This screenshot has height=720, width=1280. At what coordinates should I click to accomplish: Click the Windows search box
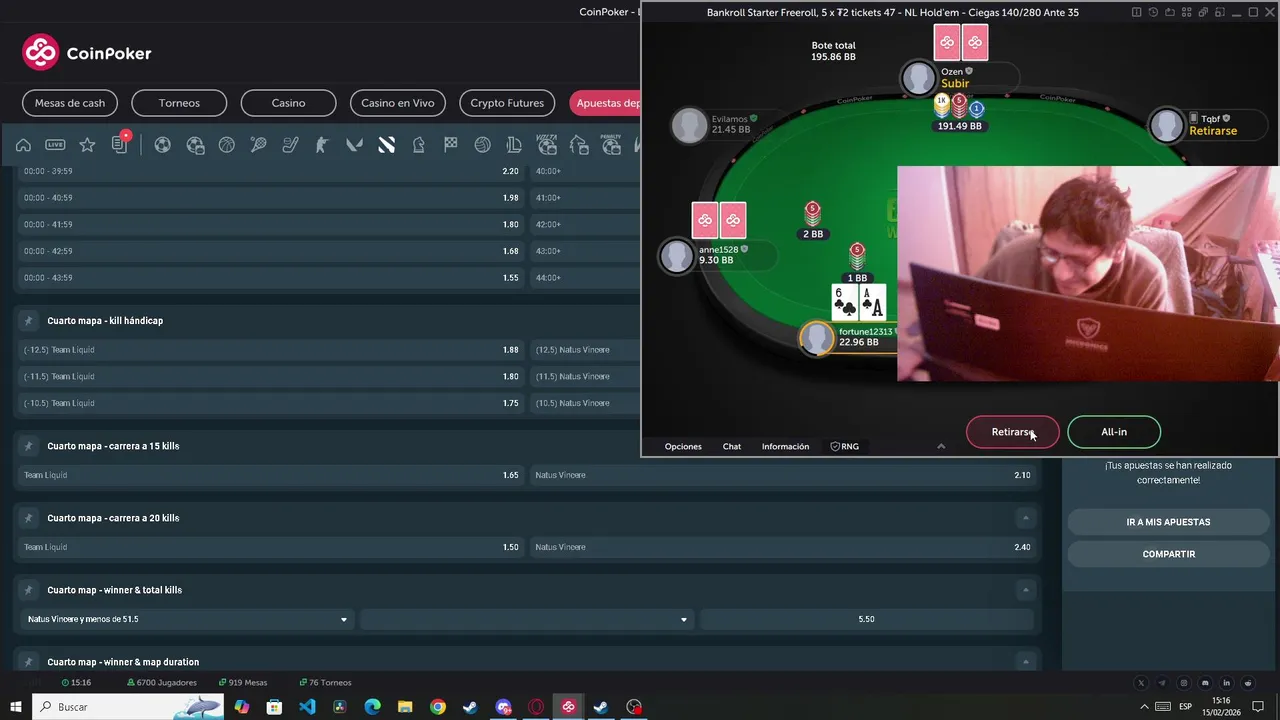tap(127, 706)
